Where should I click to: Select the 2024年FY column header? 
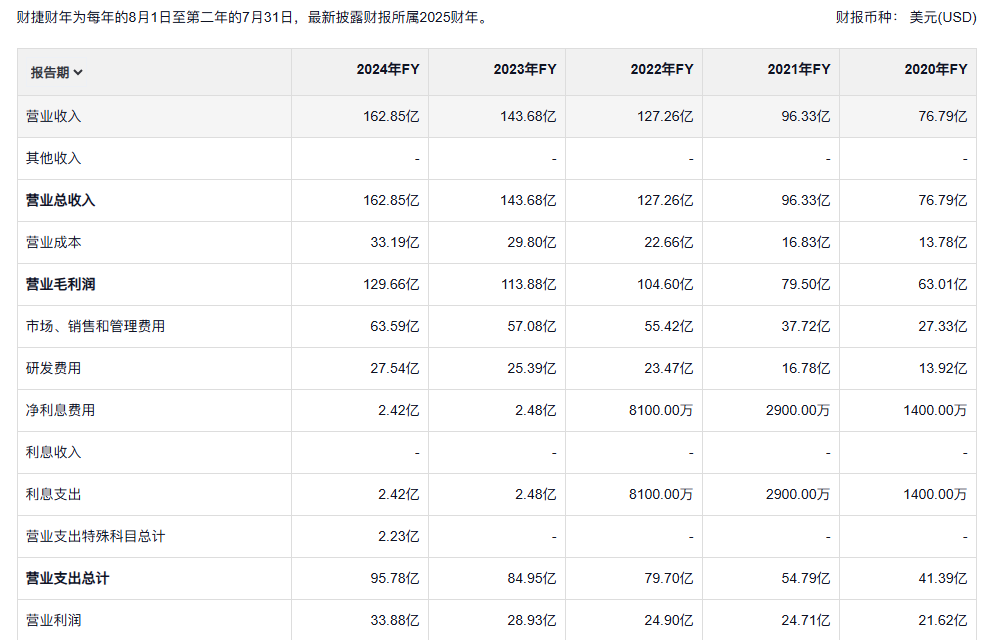[x=388, y=70]
